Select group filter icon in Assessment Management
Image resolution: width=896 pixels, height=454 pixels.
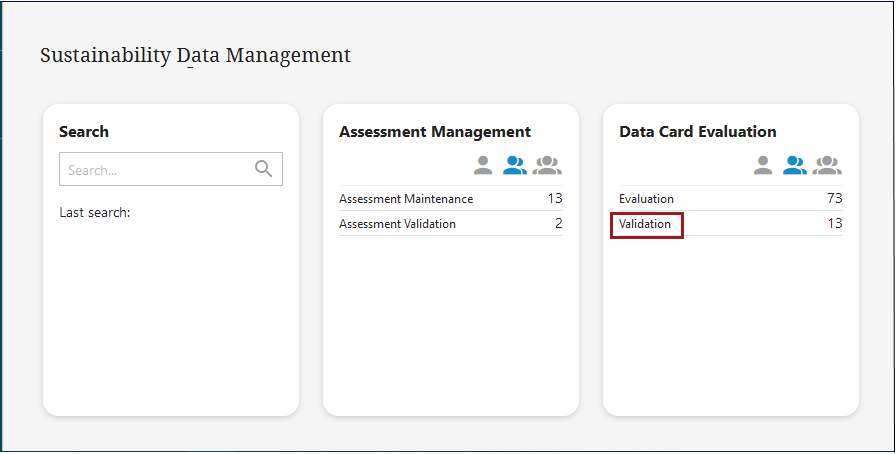point(547,165)
